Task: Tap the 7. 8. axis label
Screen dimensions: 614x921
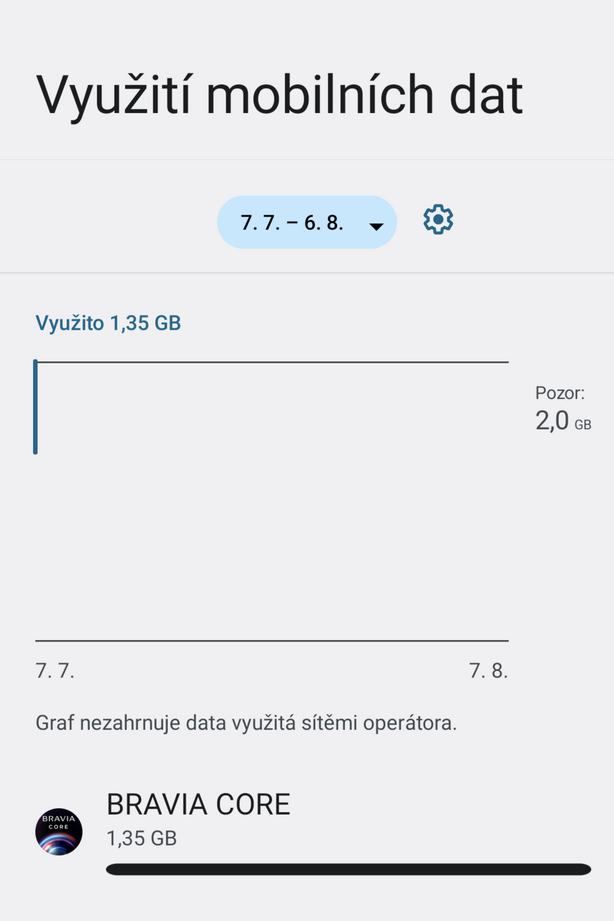Action: coord(487,671)
